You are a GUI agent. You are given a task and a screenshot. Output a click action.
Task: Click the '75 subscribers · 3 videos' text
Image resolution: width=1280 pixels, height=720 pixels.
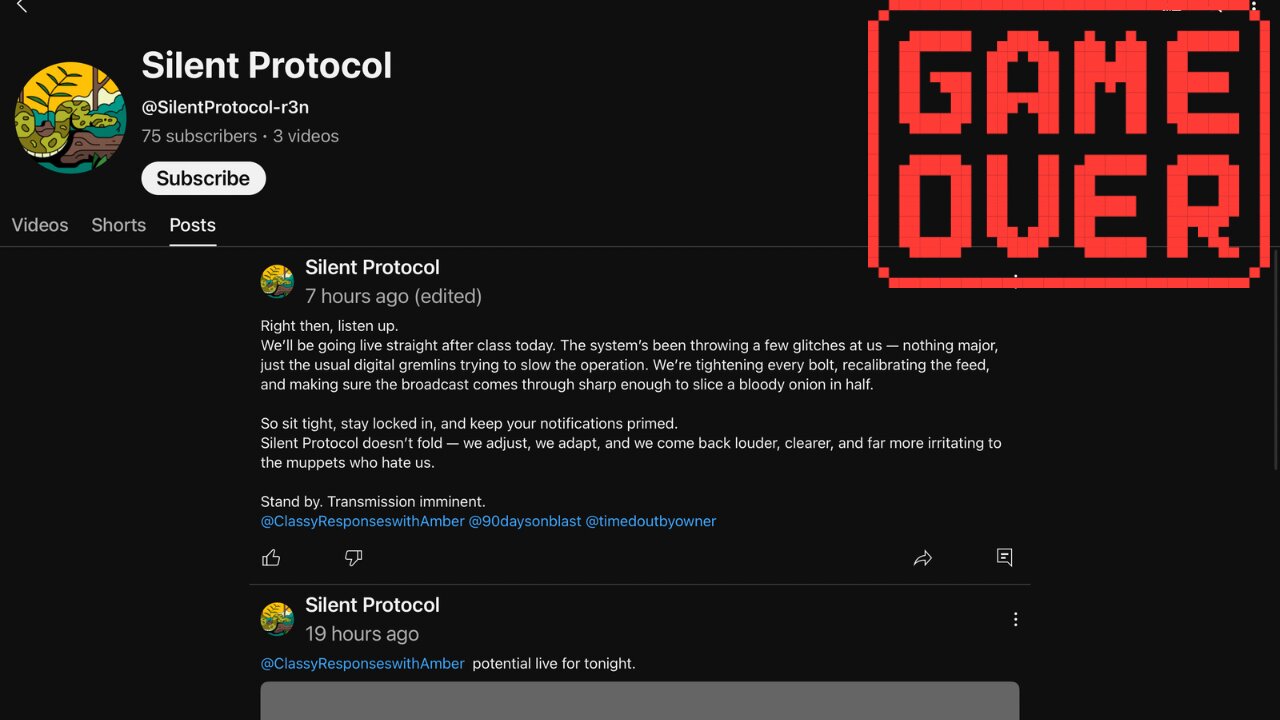click(x=240, y=136)
